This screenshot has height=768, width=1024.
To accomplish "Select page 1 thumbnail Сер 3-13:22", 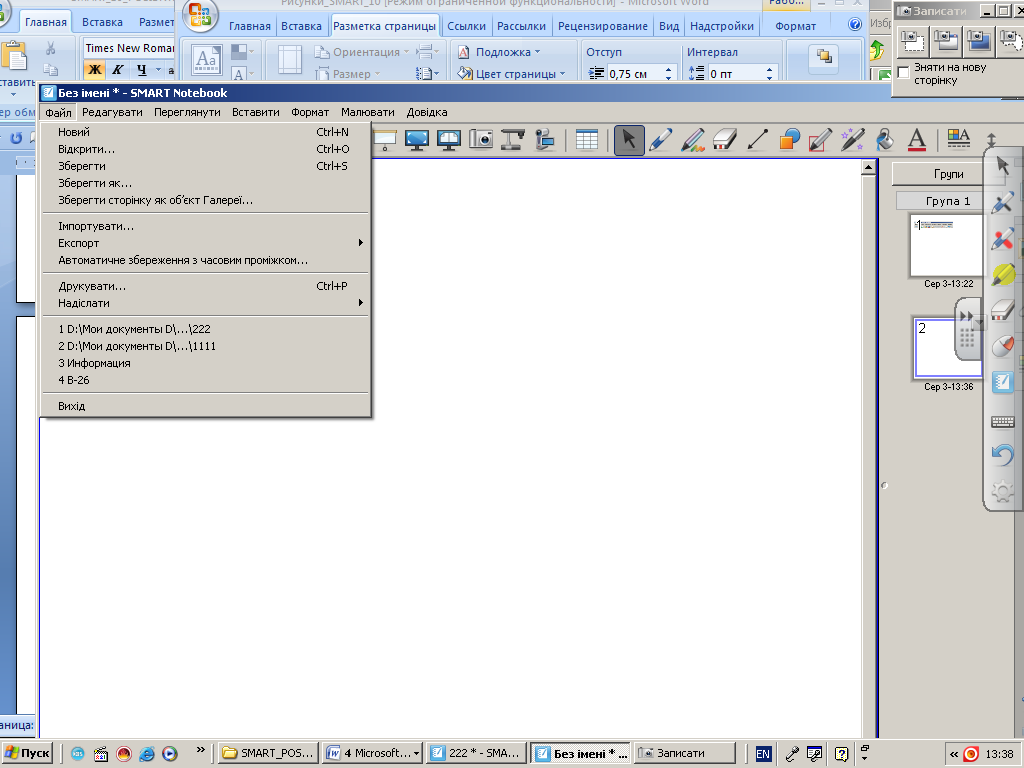I will (946, 246).
